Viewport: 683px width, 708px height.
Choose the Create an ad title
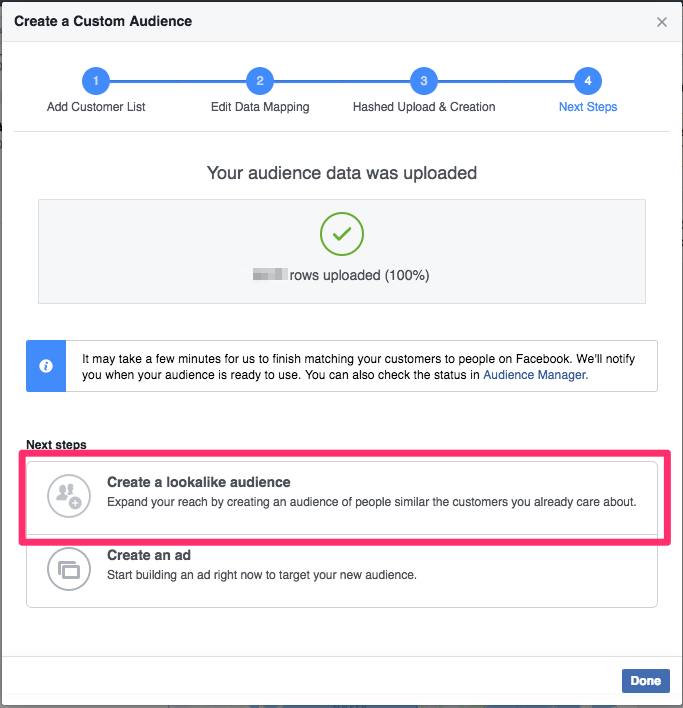tap(149, 555)
